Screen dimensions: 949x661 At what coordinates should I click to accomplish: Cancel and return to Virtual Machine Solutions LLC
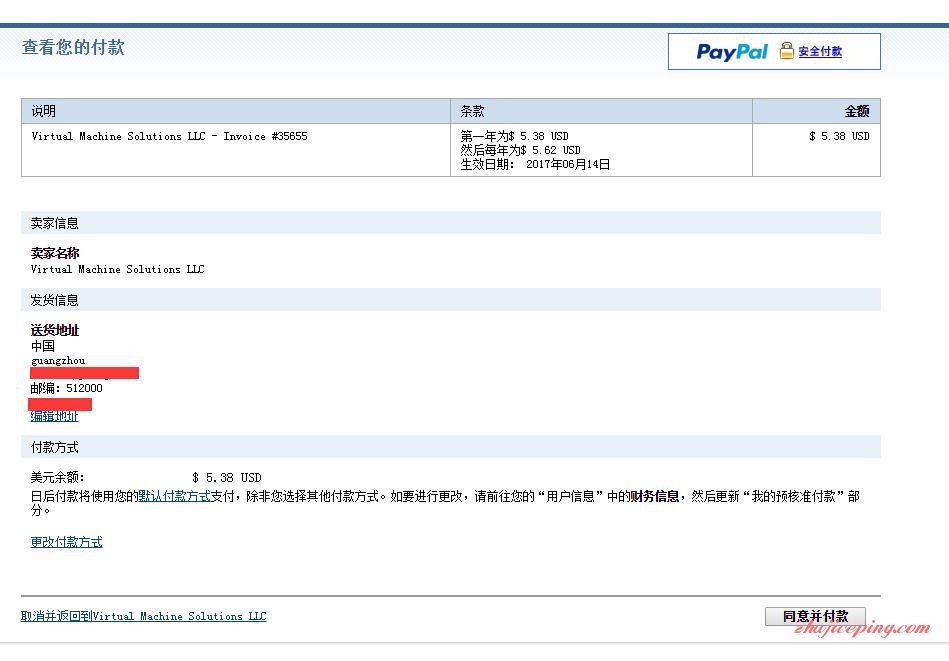pos(143,616)
